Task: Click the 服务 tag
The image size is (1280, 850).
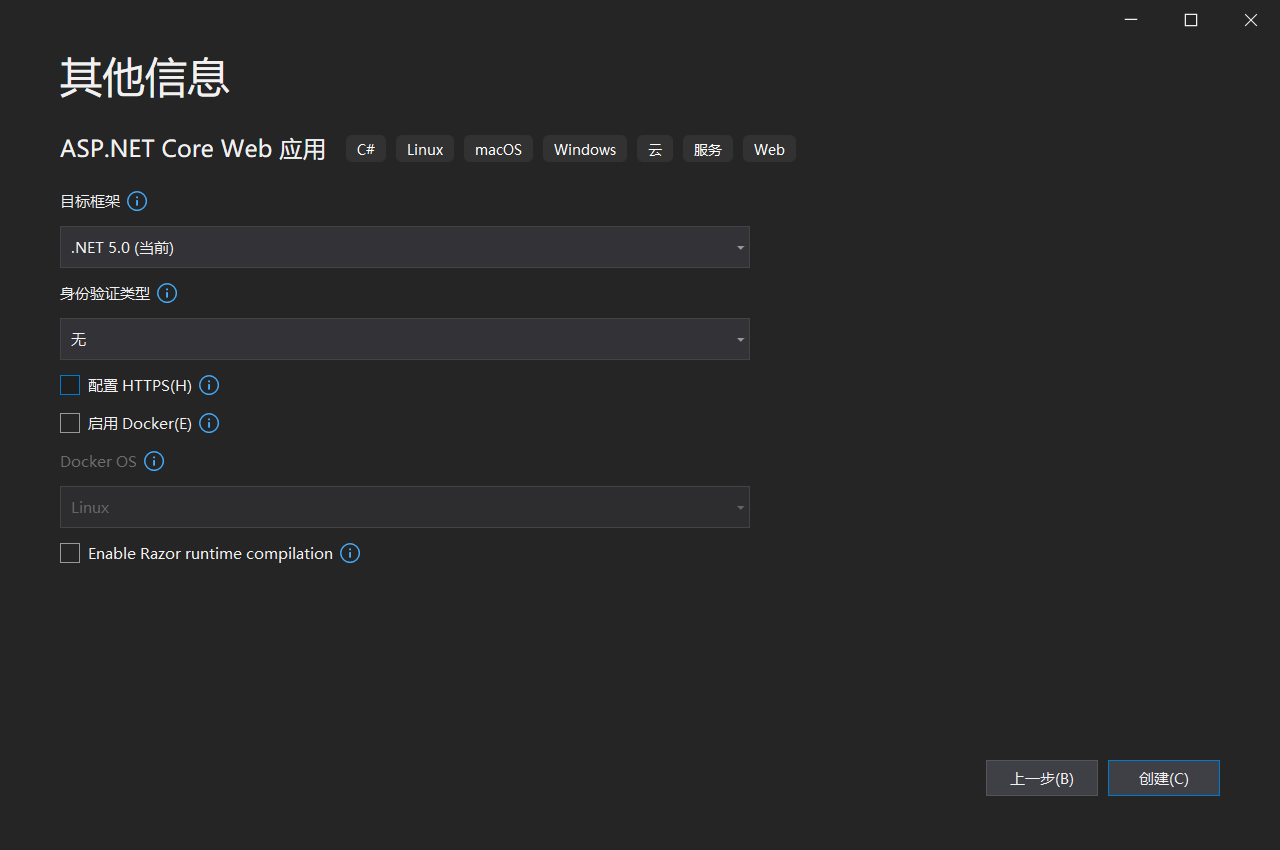Action: (708, 149)
